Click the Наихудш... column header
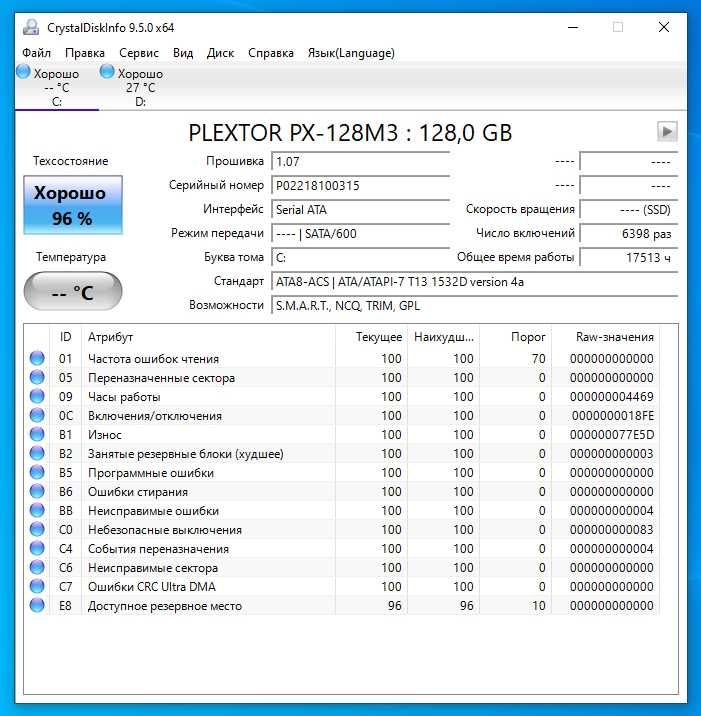This screenshot has width=701, height=716. click(x=443, y=337)
